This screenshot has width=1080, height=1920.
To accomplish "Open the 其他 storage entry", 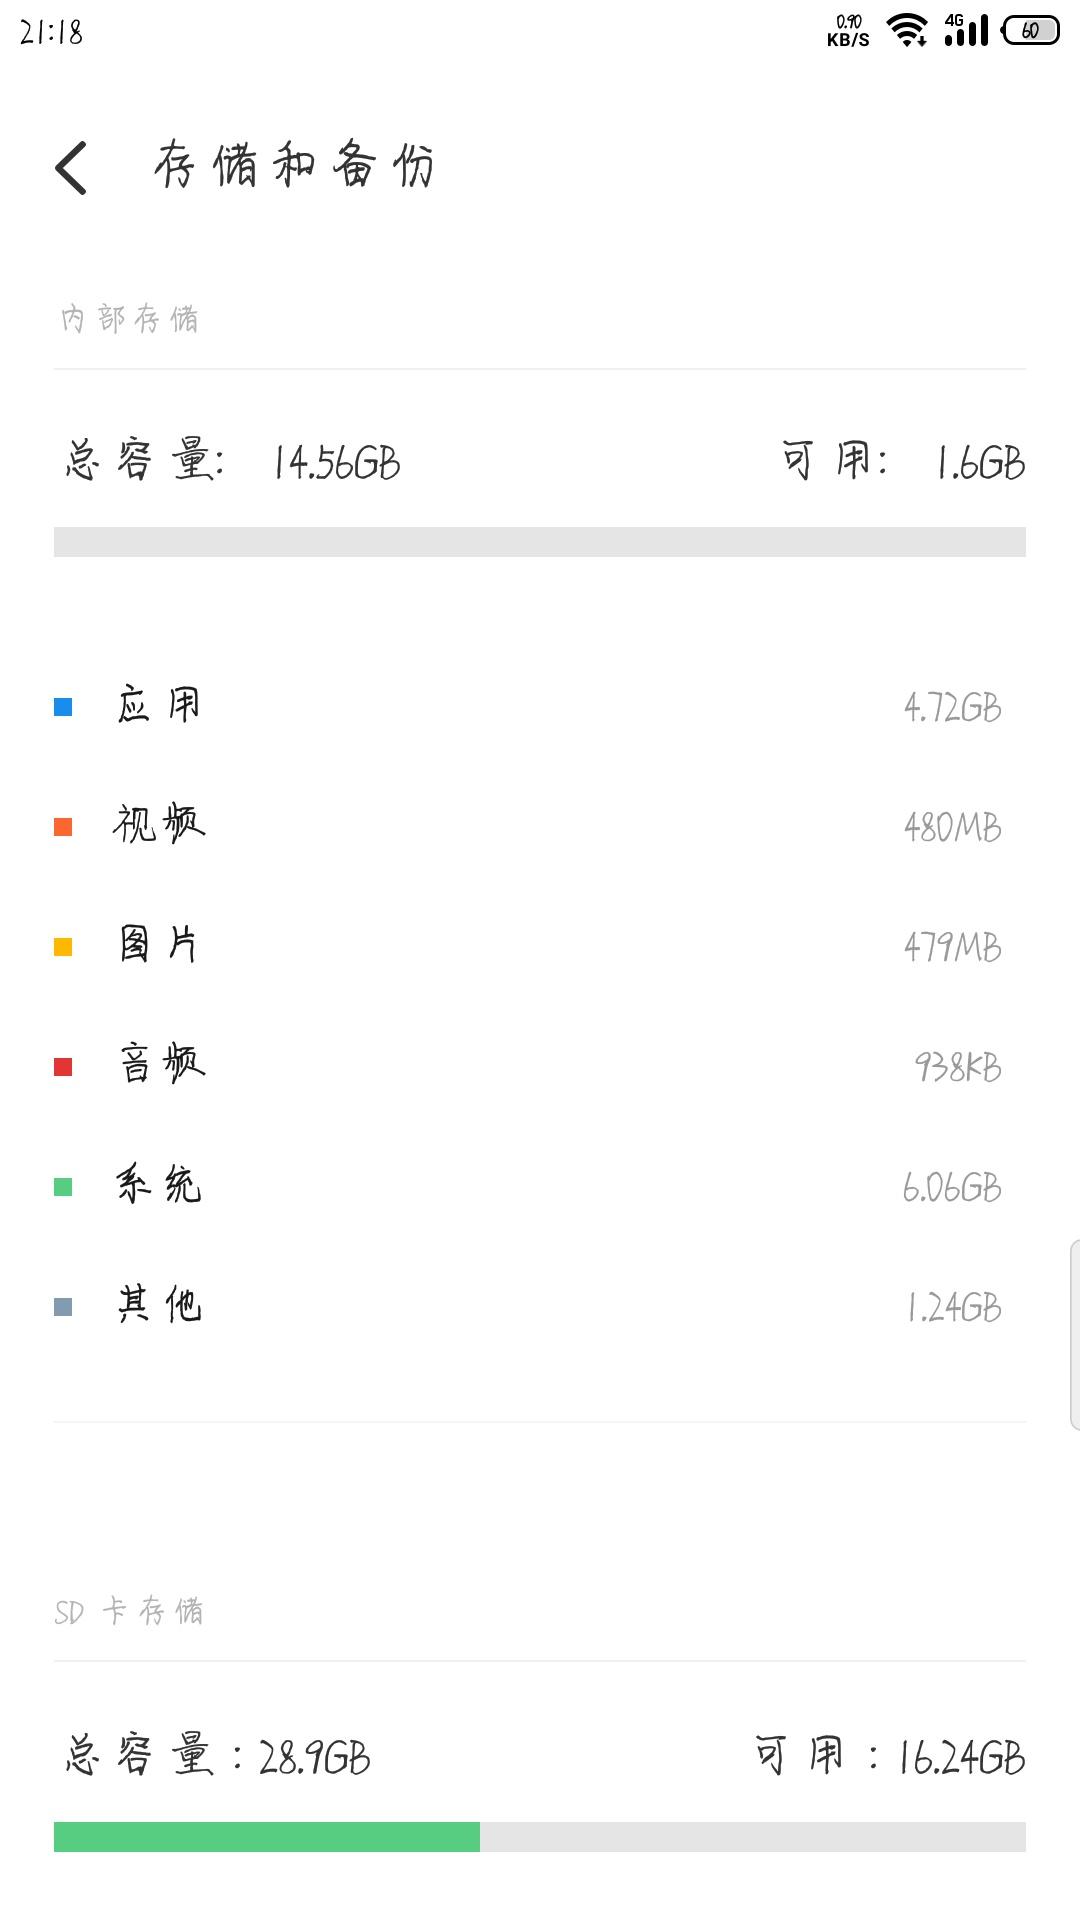I will point(540,1307).
